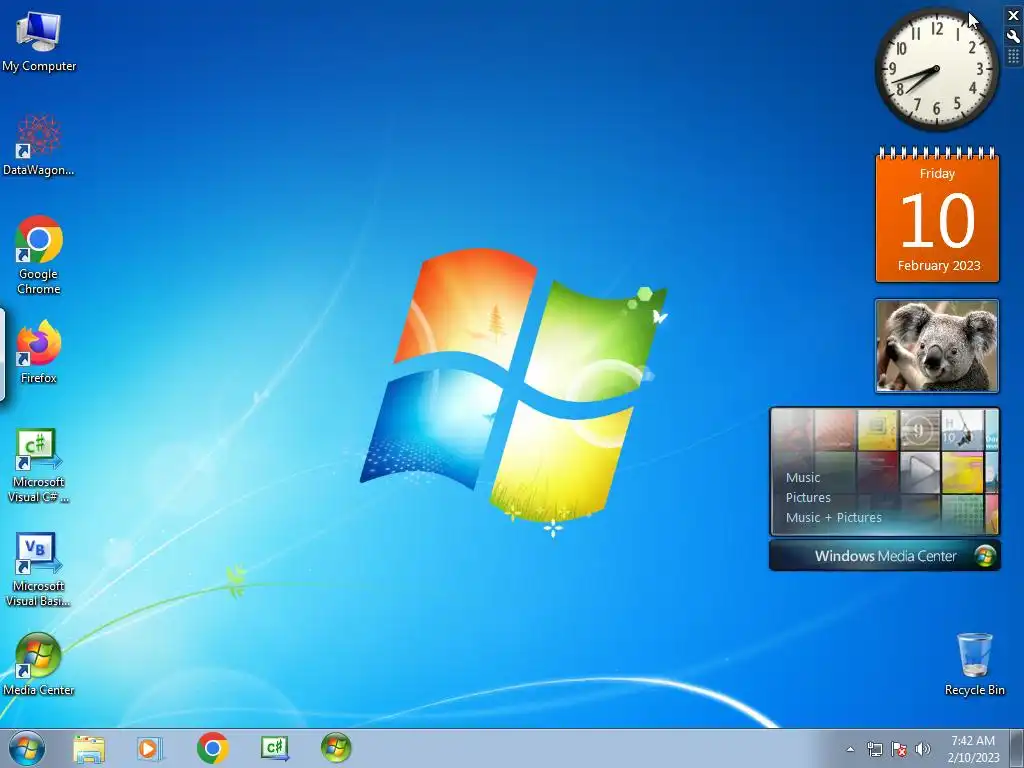Screen dimensions: 1024x768
Task: Open Visual C# from the taskbar
Action: coord(274,748)
